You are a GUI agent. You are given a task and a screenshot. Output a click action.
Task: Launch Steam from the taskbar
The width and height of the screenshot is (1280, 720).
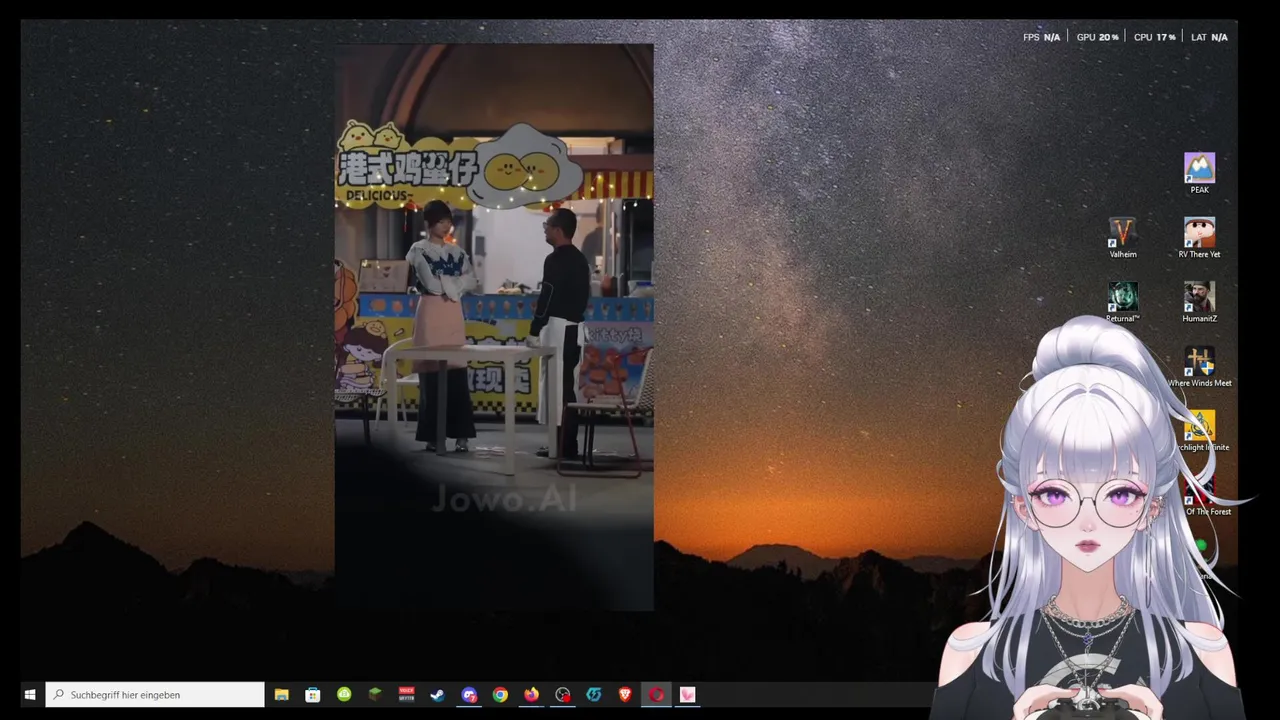point(437,694)
